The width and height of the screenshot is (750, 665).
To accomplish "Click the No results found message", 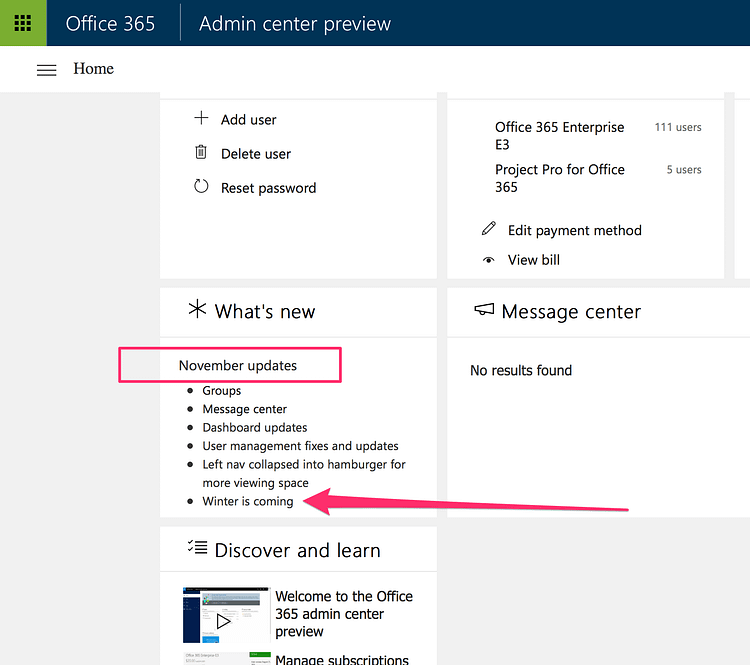I will click(521, 370).
